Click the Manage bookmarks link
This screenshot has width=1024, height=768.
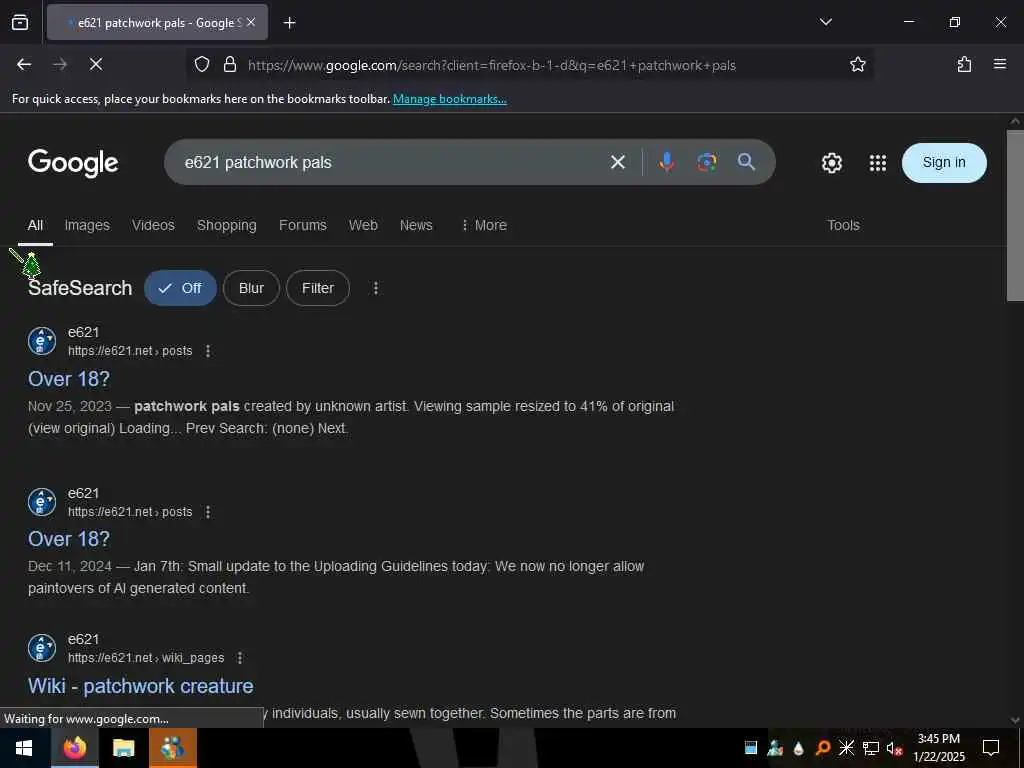pyautogui.click(x=449, y=99)
